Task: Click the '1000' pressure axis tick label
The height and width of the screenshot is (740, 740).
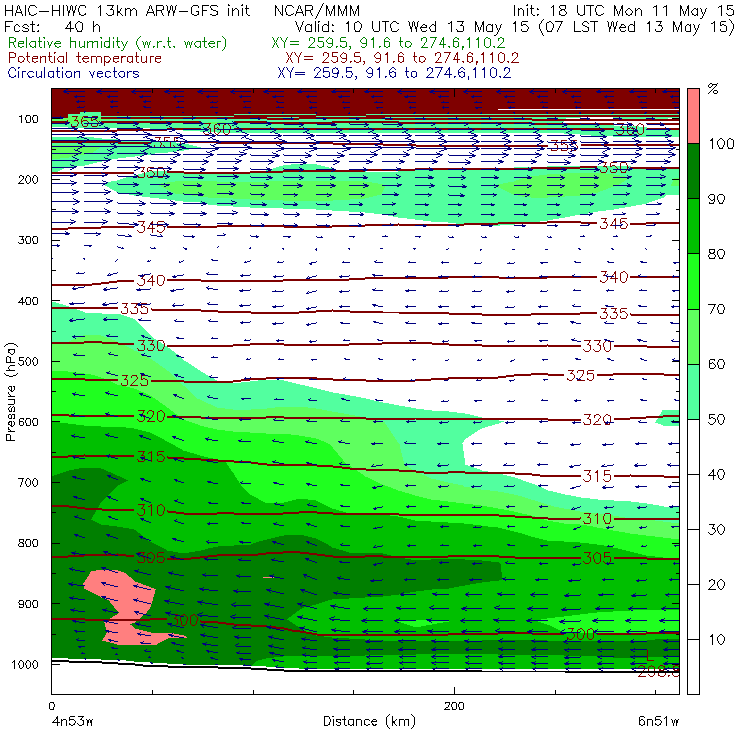Action: (25, 664)
